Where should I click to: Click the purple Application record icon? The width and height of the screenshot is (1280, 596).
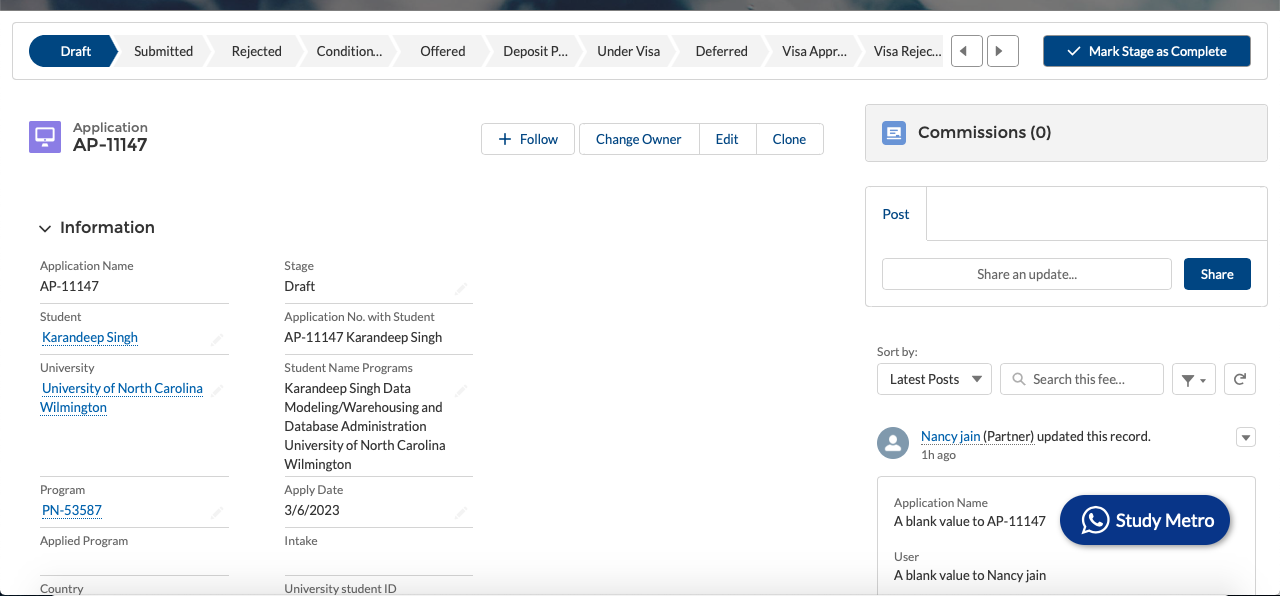[45, 137]
